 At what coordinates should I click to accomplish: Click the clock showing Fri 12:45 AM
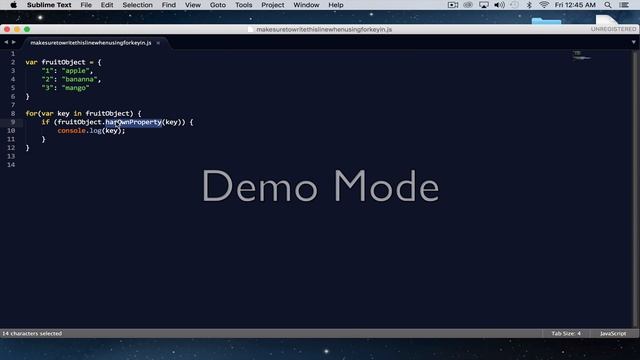[575, 5]
